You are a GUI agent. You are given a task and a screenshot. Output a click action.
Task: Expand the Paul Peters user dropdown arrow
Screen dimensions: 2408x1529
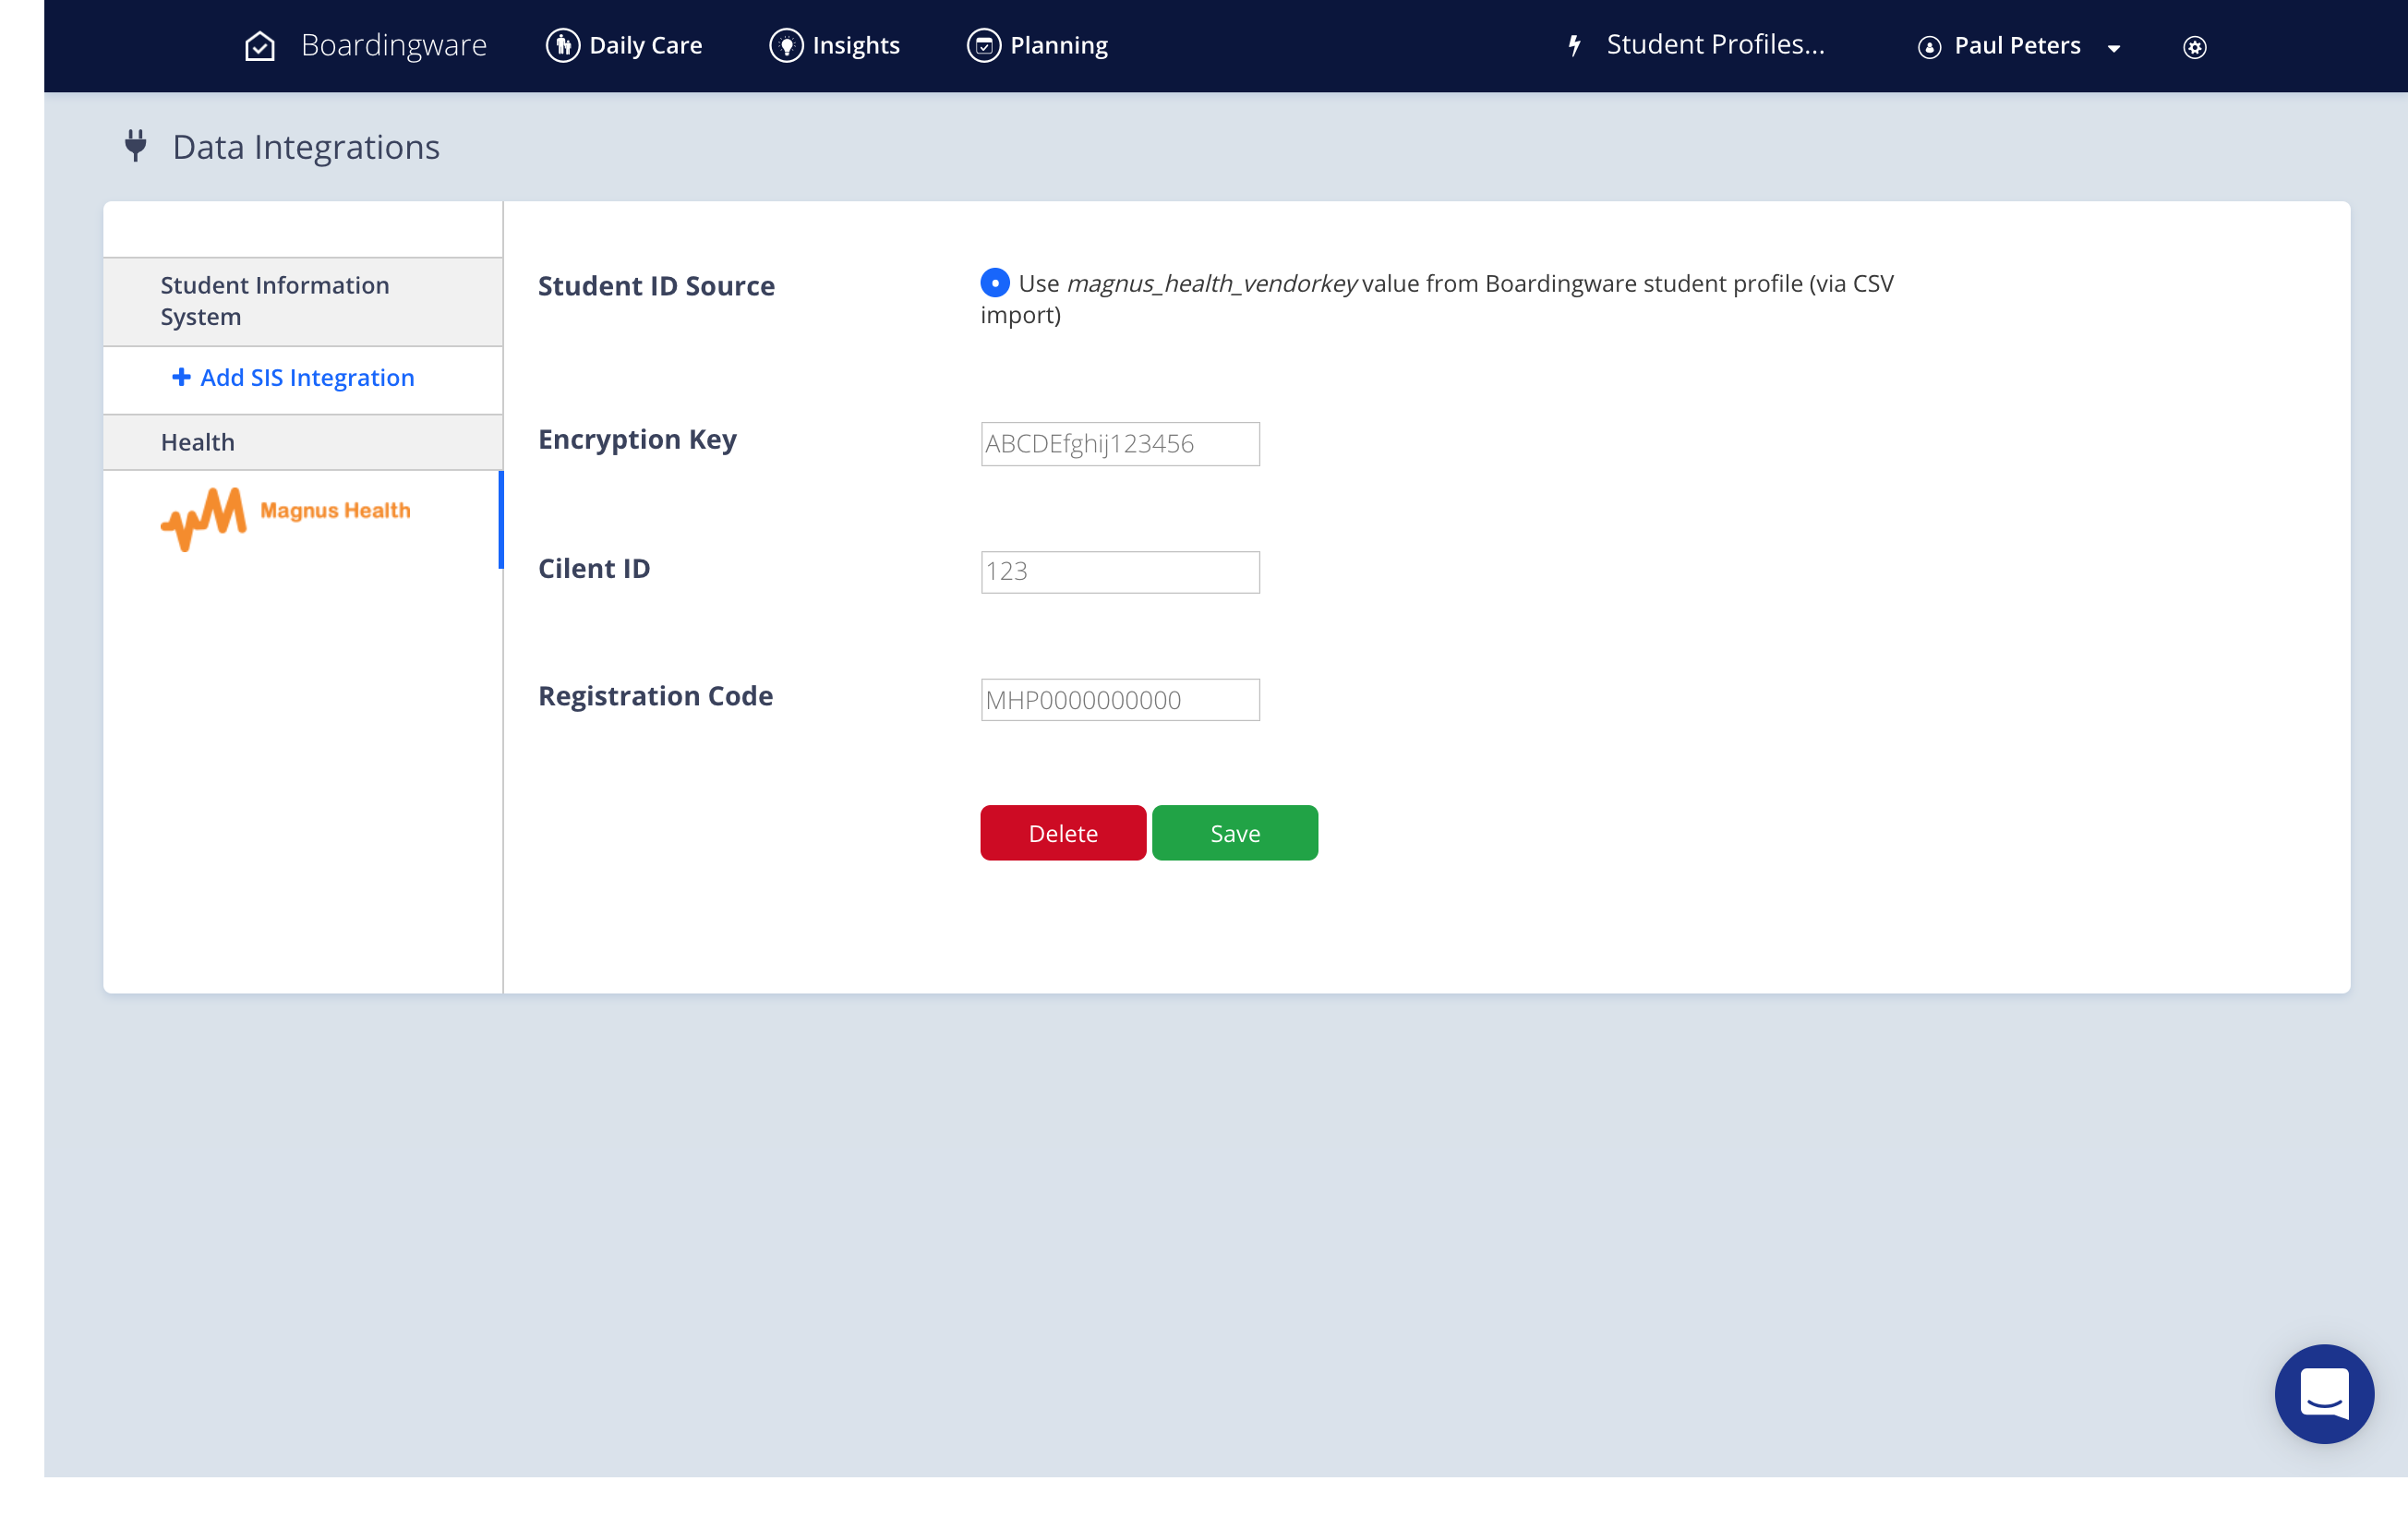tap(2114, 48)
